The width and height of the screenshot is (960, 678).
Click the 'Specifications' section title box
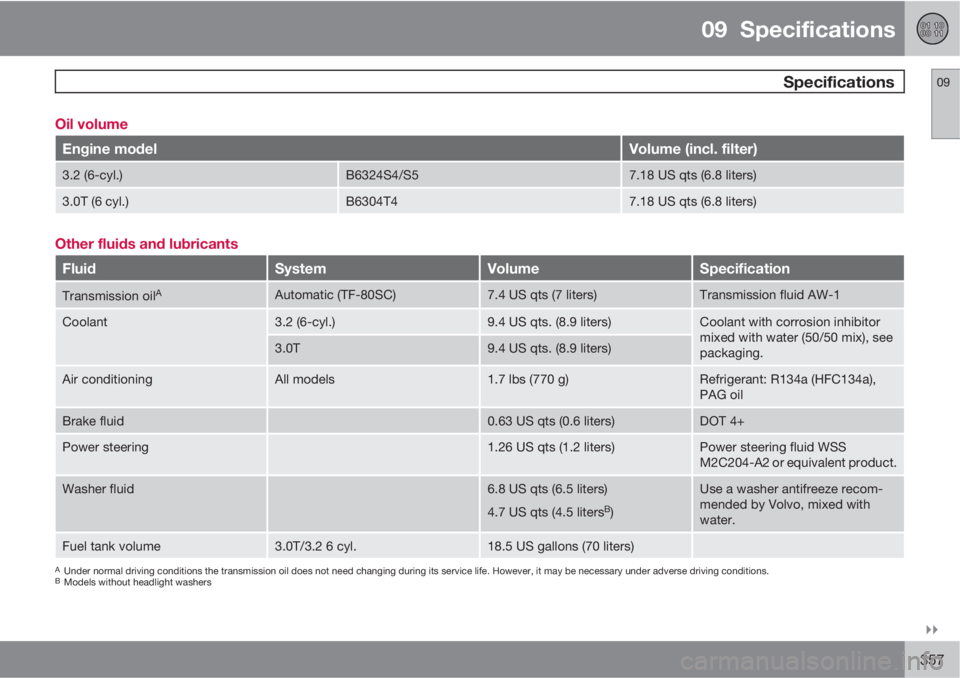tap(479, 81)
